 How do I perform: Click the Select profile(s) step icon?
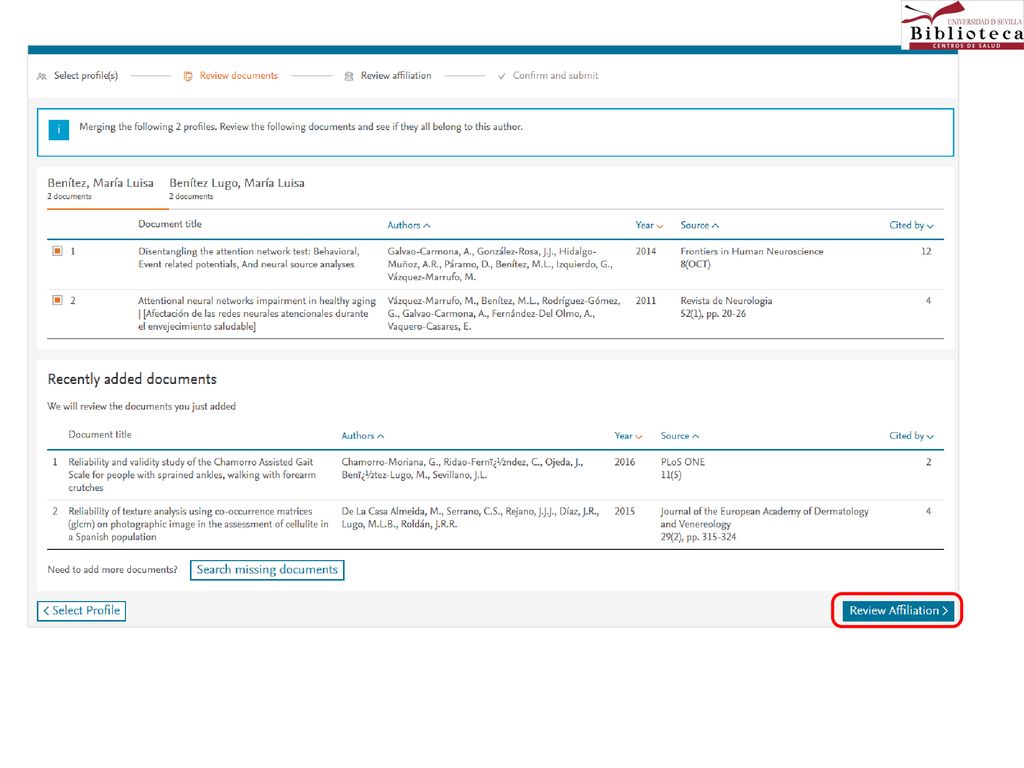click(42, 76)
